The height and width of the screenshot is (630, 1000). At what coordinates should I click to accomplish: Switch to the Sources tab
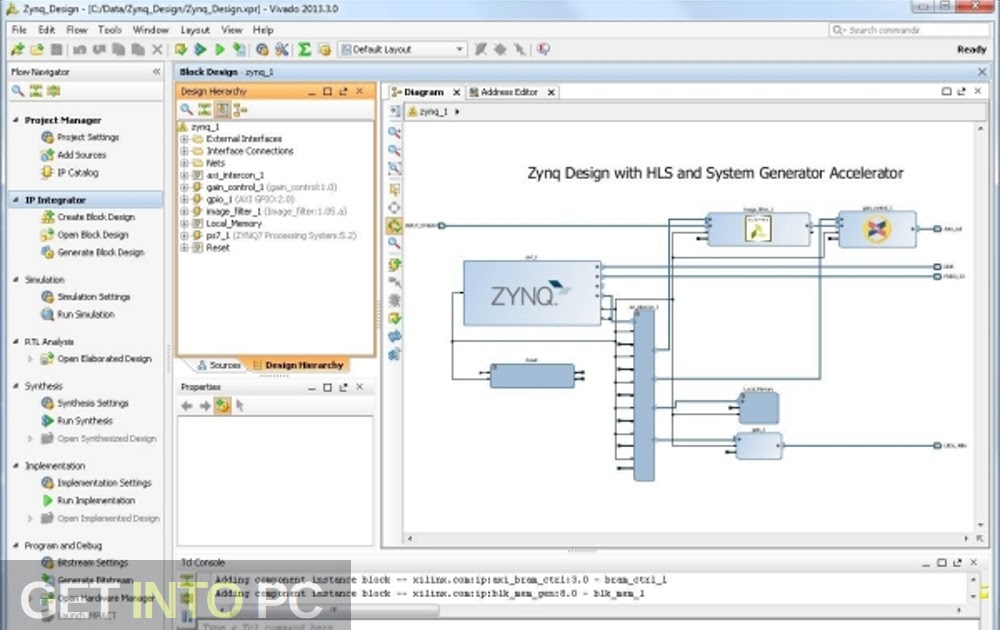click(219, 365)
